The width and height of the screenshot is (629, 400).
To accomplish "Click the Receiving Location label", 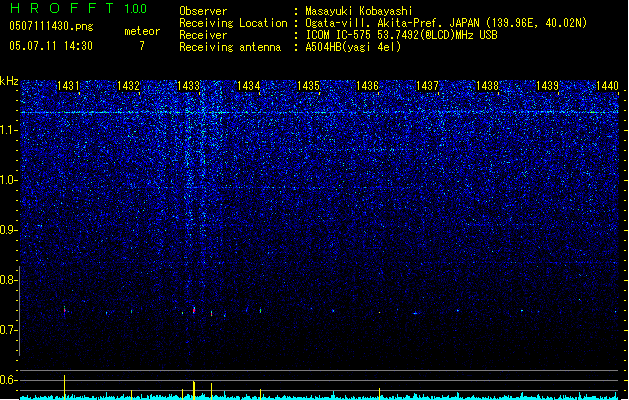I will tap(233, 23).
